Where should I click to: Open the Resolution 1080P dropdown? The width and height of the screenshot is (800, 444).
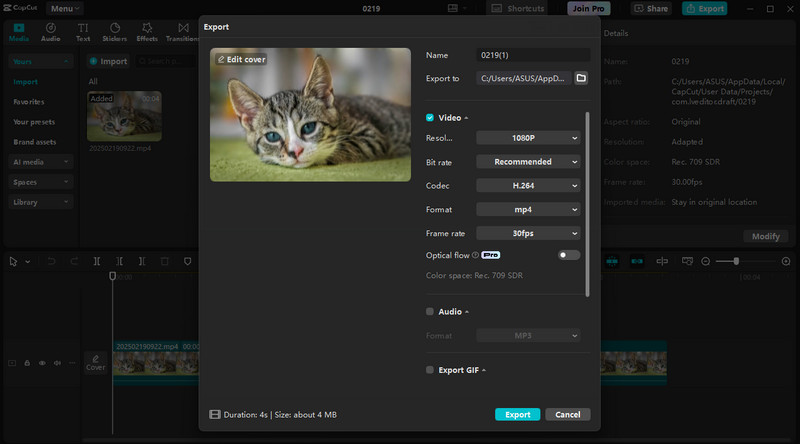(528, 138)
